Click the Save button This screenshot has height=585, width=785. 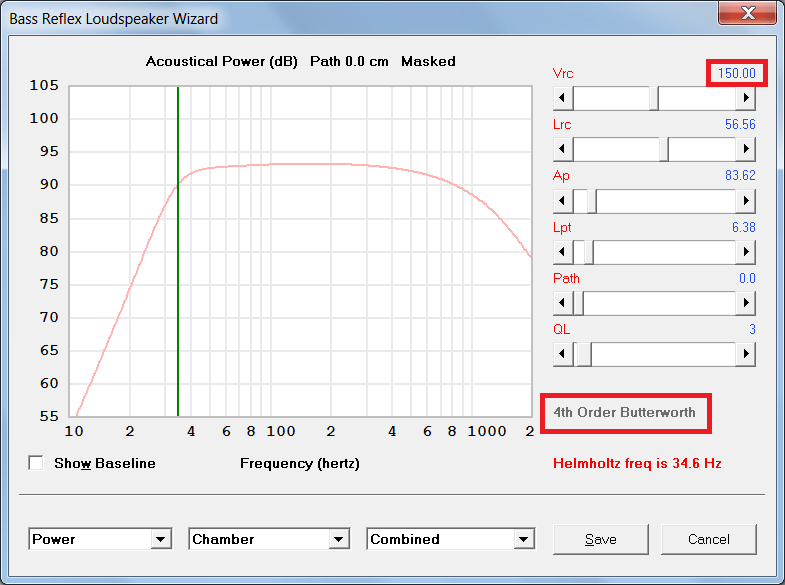601,539
